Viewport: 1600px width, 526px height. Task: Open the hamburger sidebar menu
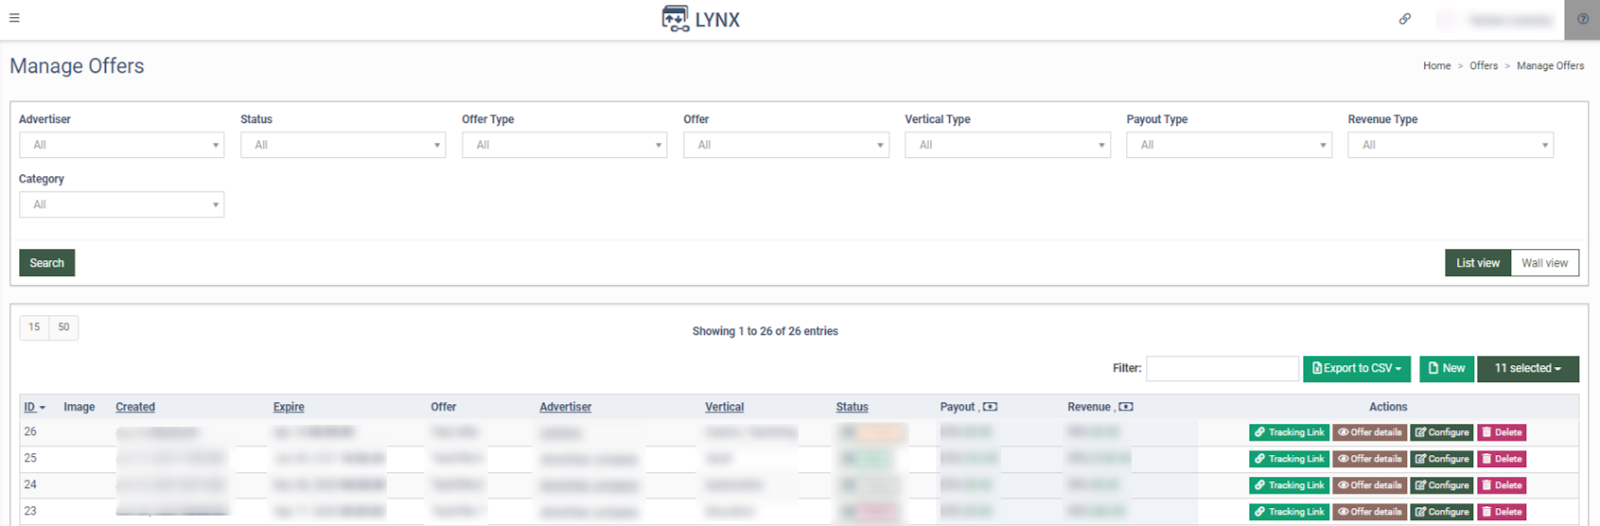point(14,18)
